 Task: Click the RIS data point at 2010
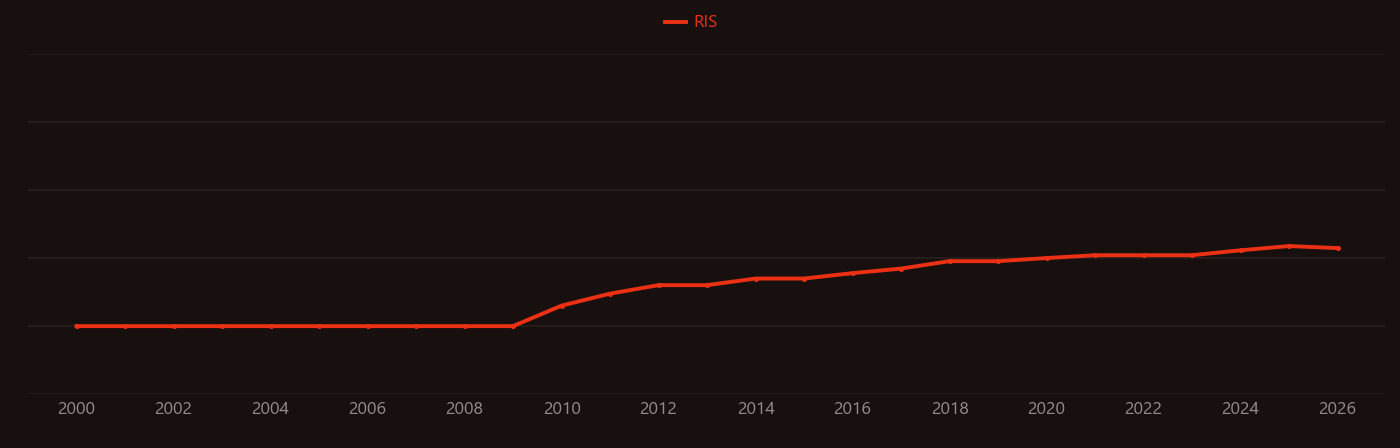click(x=562, y=305)
